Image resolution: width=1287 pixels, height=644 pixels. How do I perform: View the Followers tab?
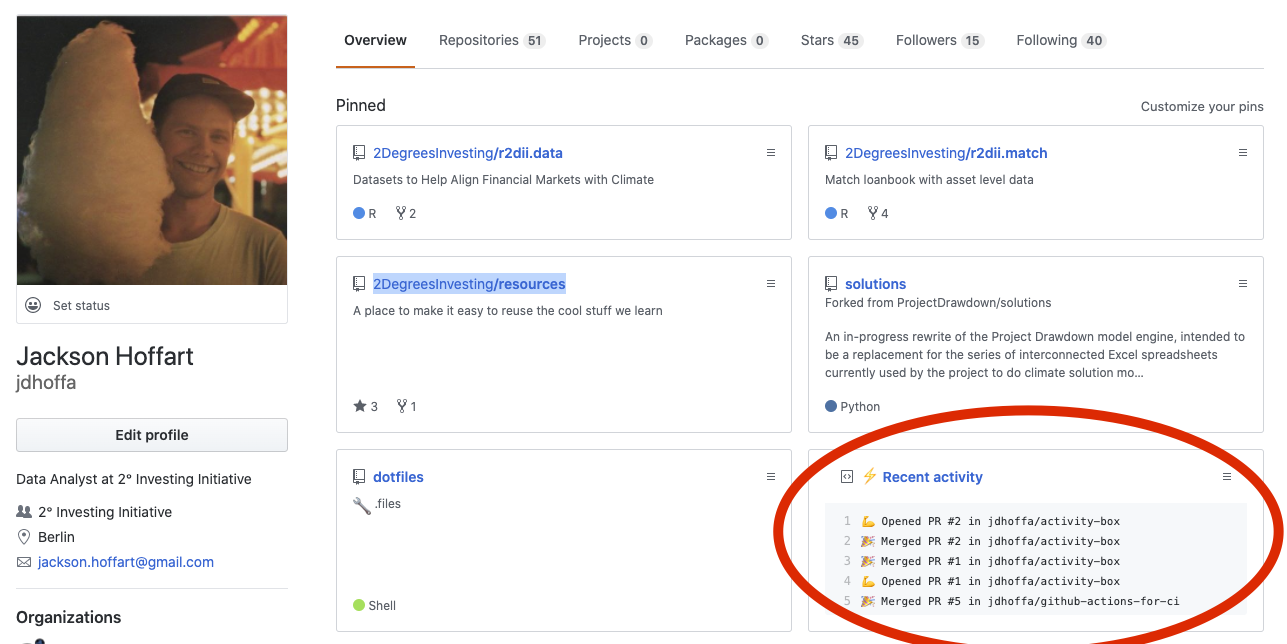pos(939,41)
